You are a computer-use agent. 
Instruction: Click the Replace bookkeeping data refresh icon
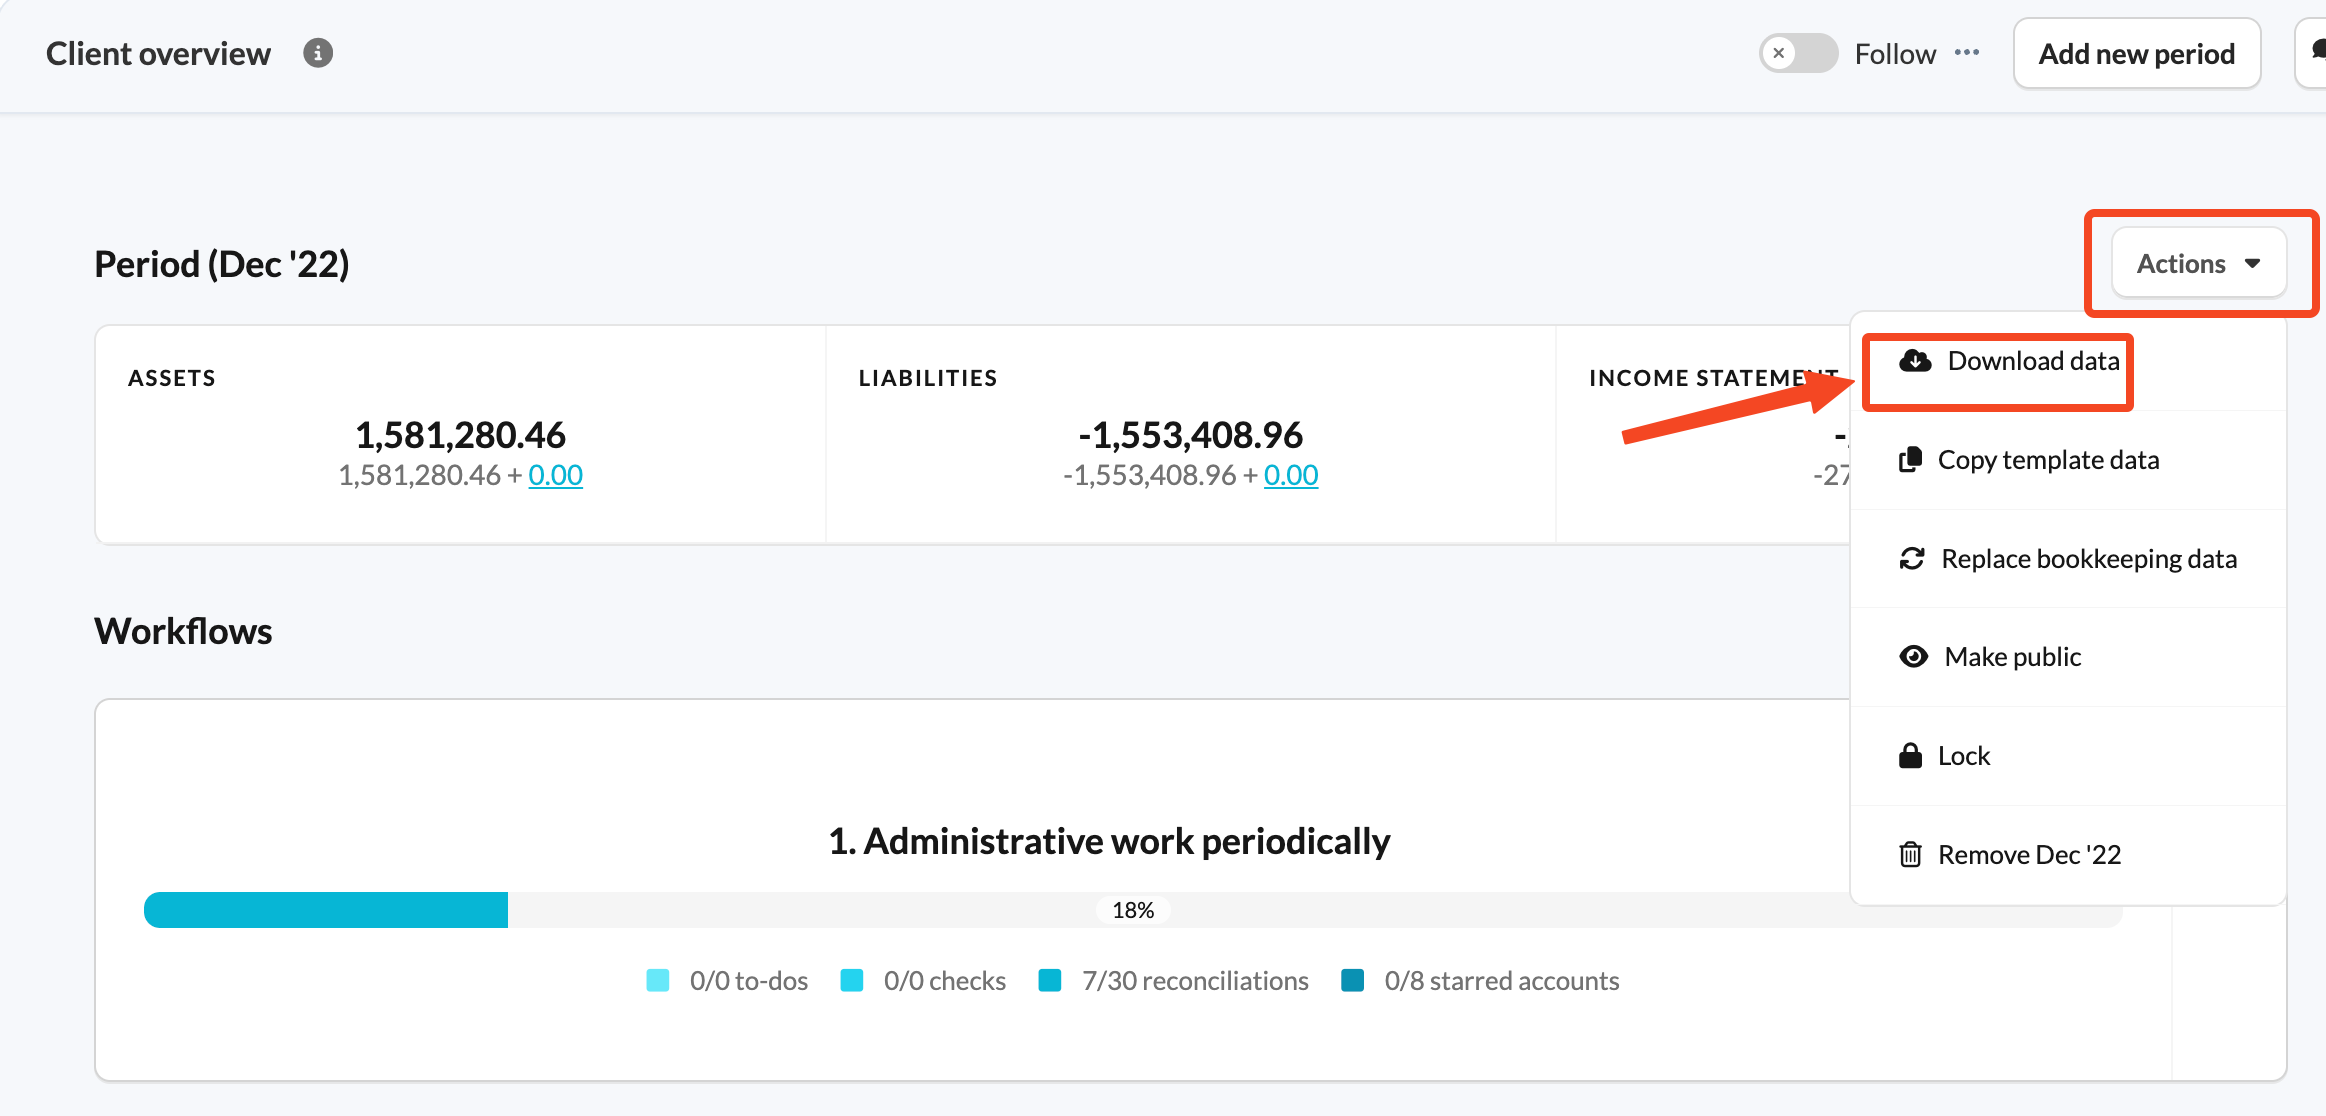click(x=1912, y=559)
